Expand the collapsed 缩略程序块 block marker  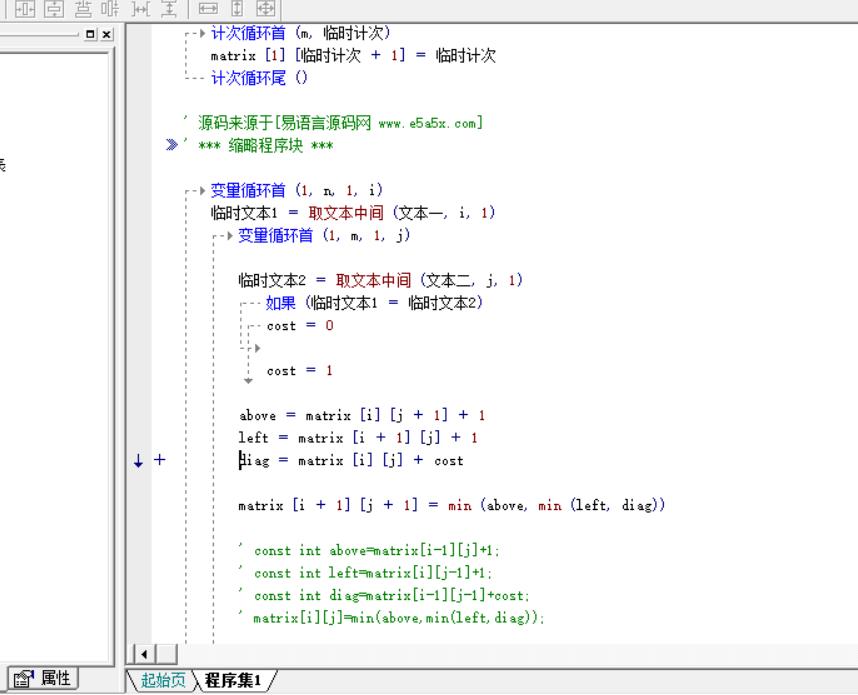[x=171, y=144]
